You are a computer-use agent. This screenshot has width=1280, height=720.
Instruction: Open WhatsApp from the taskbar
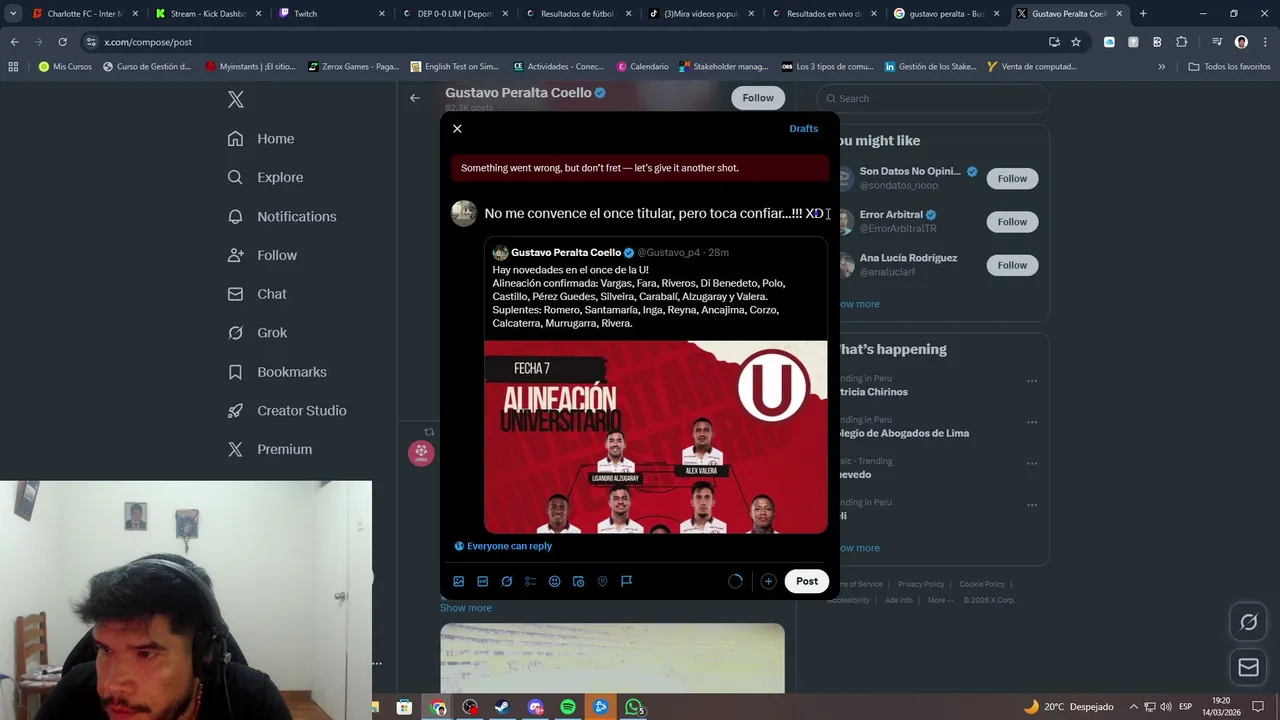coord(633,707)
